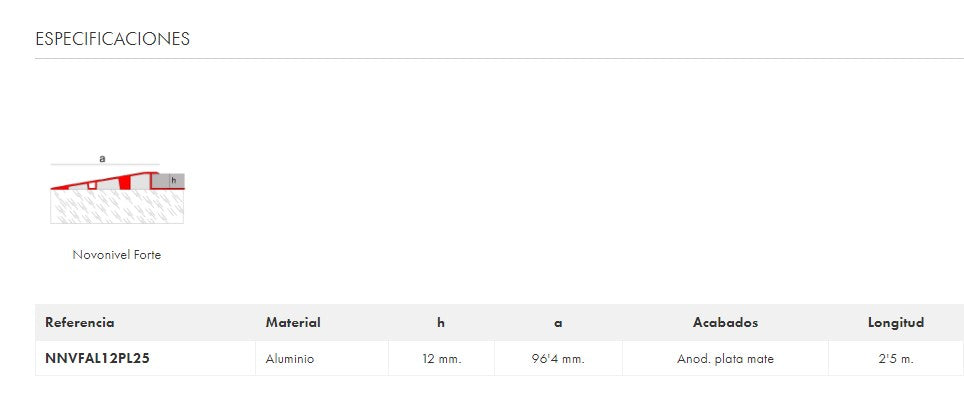Click the ESPECIFICACIONES section heading
Image resolution: width=964 pixels, height=405 pixels.
[112, 39]
